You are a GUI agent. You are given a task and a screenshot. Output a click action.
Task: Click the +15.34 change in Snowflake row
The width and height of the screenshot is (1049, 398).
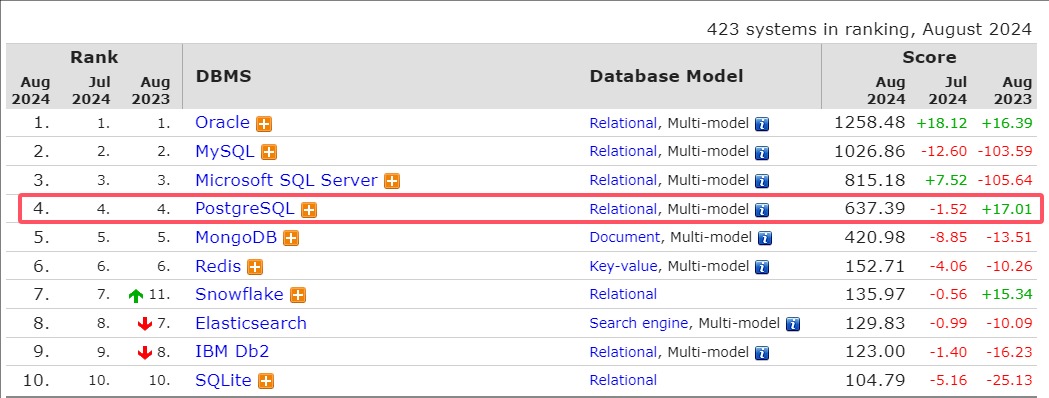pos(1007,295)
